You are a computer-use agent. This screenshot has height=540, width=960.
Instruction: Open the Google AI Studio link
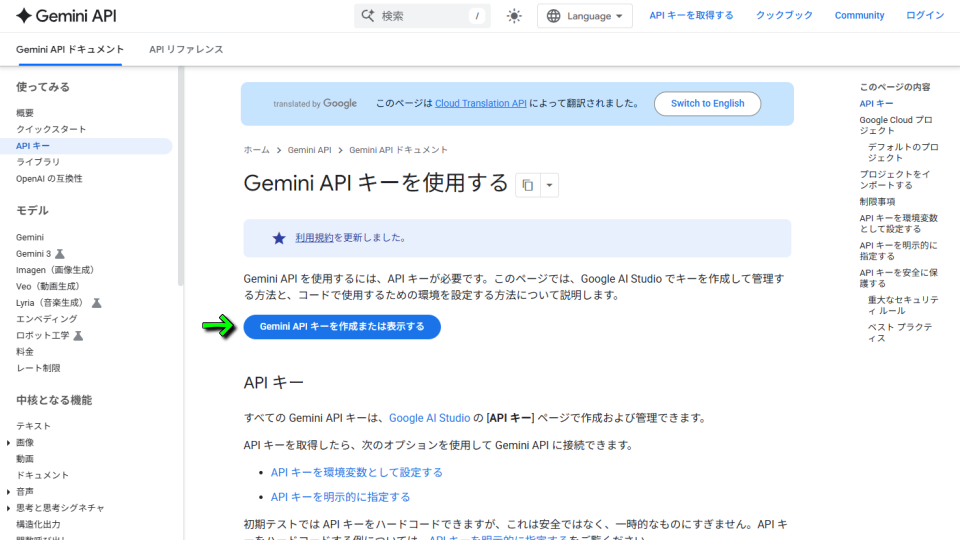(429, 418)
